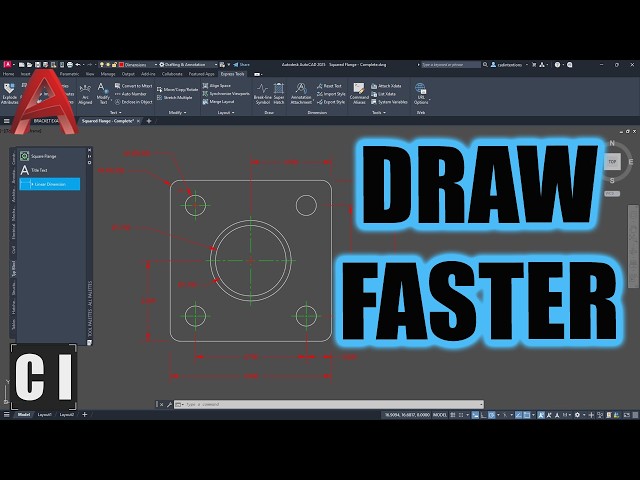This screenshot has width=640, height=480.
Task: Expand the Tools panel dropdown
Action: 379,112
